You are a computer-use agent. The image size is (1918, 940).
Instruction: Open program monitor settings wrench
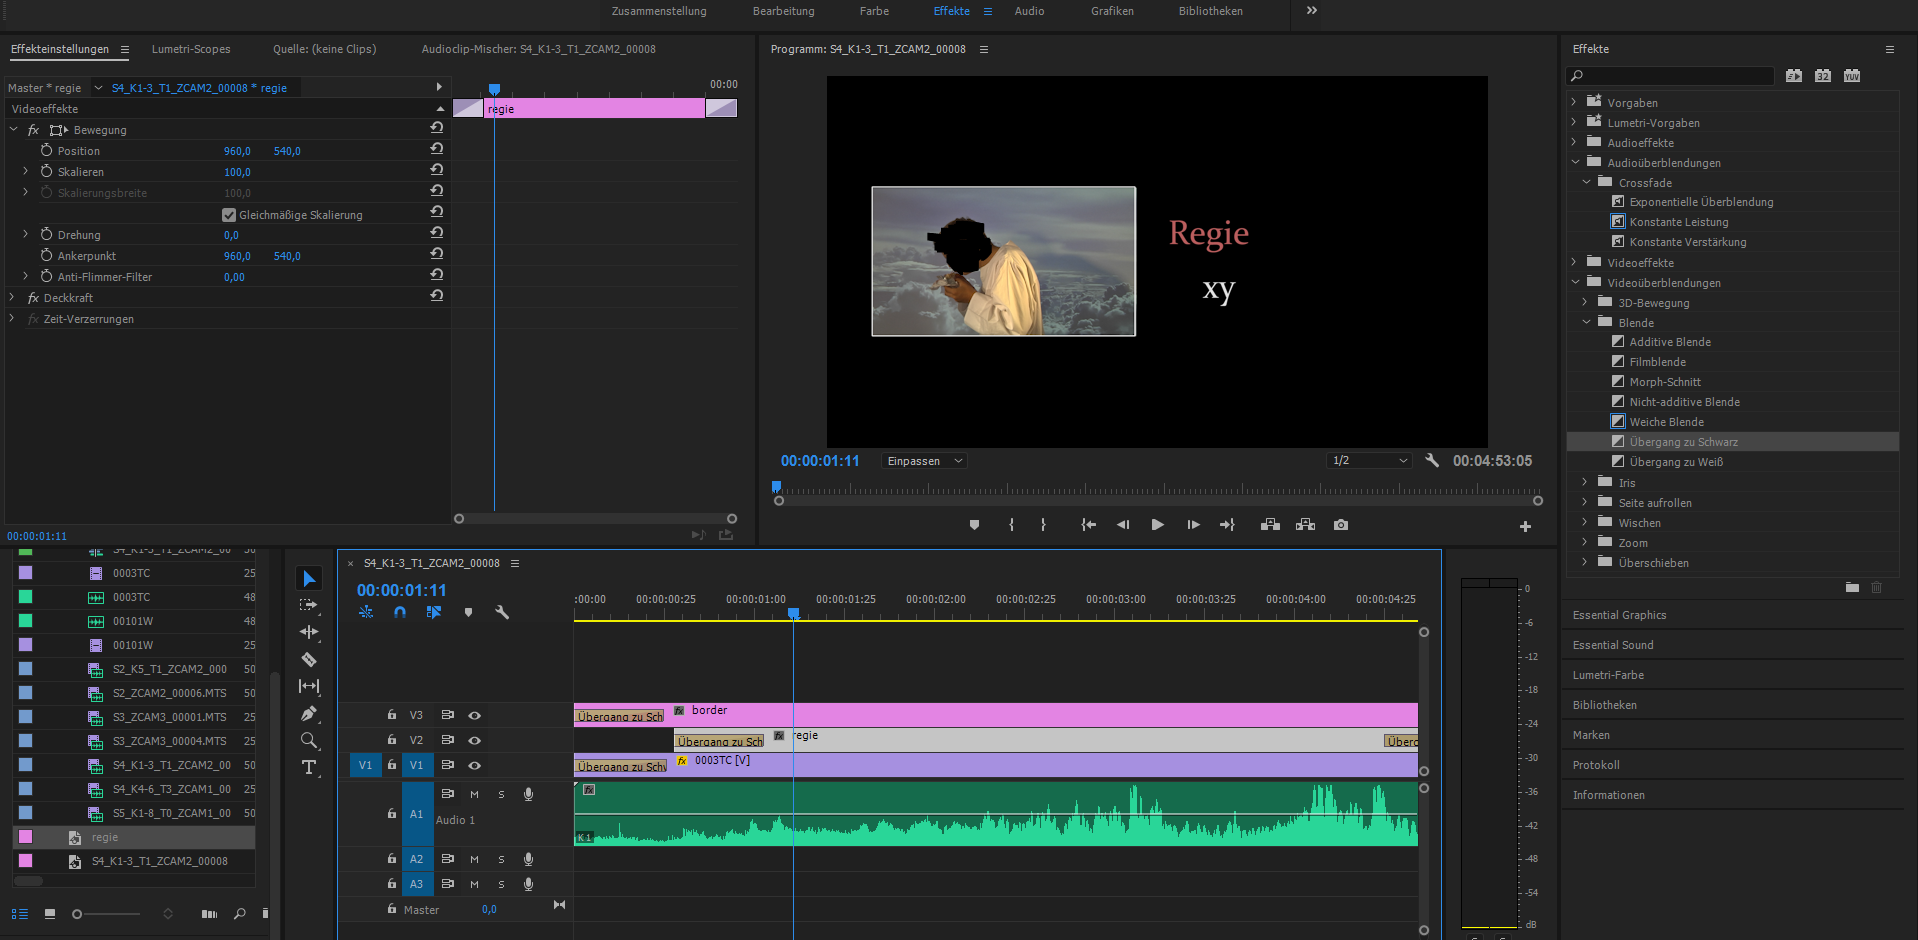[1432, 460]
